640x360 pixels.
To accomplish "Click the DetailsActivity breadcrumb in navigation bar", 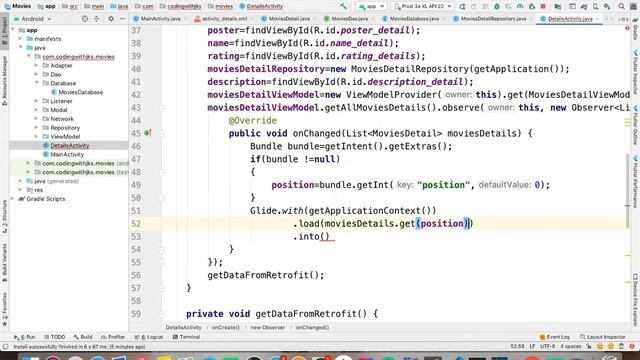I will click(x=261, y=6).
